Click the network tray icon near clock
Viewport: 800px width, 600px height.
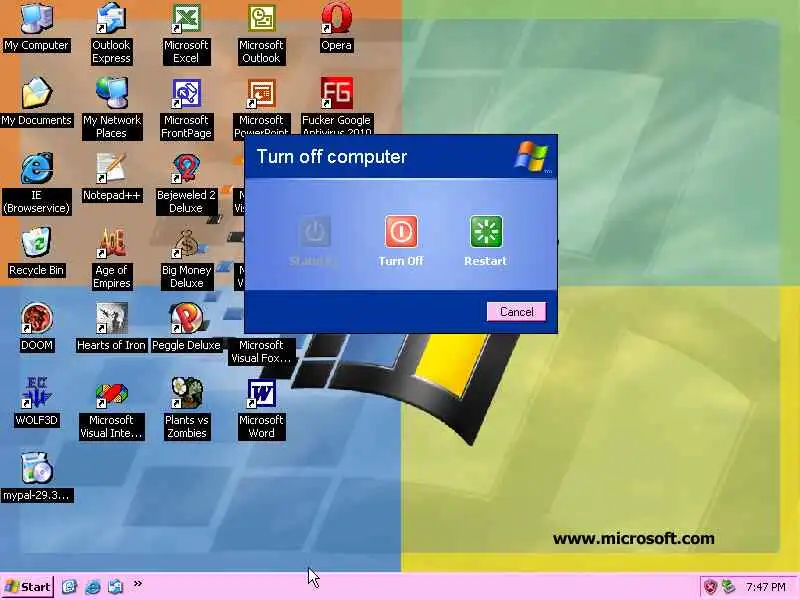coord(728,587)
